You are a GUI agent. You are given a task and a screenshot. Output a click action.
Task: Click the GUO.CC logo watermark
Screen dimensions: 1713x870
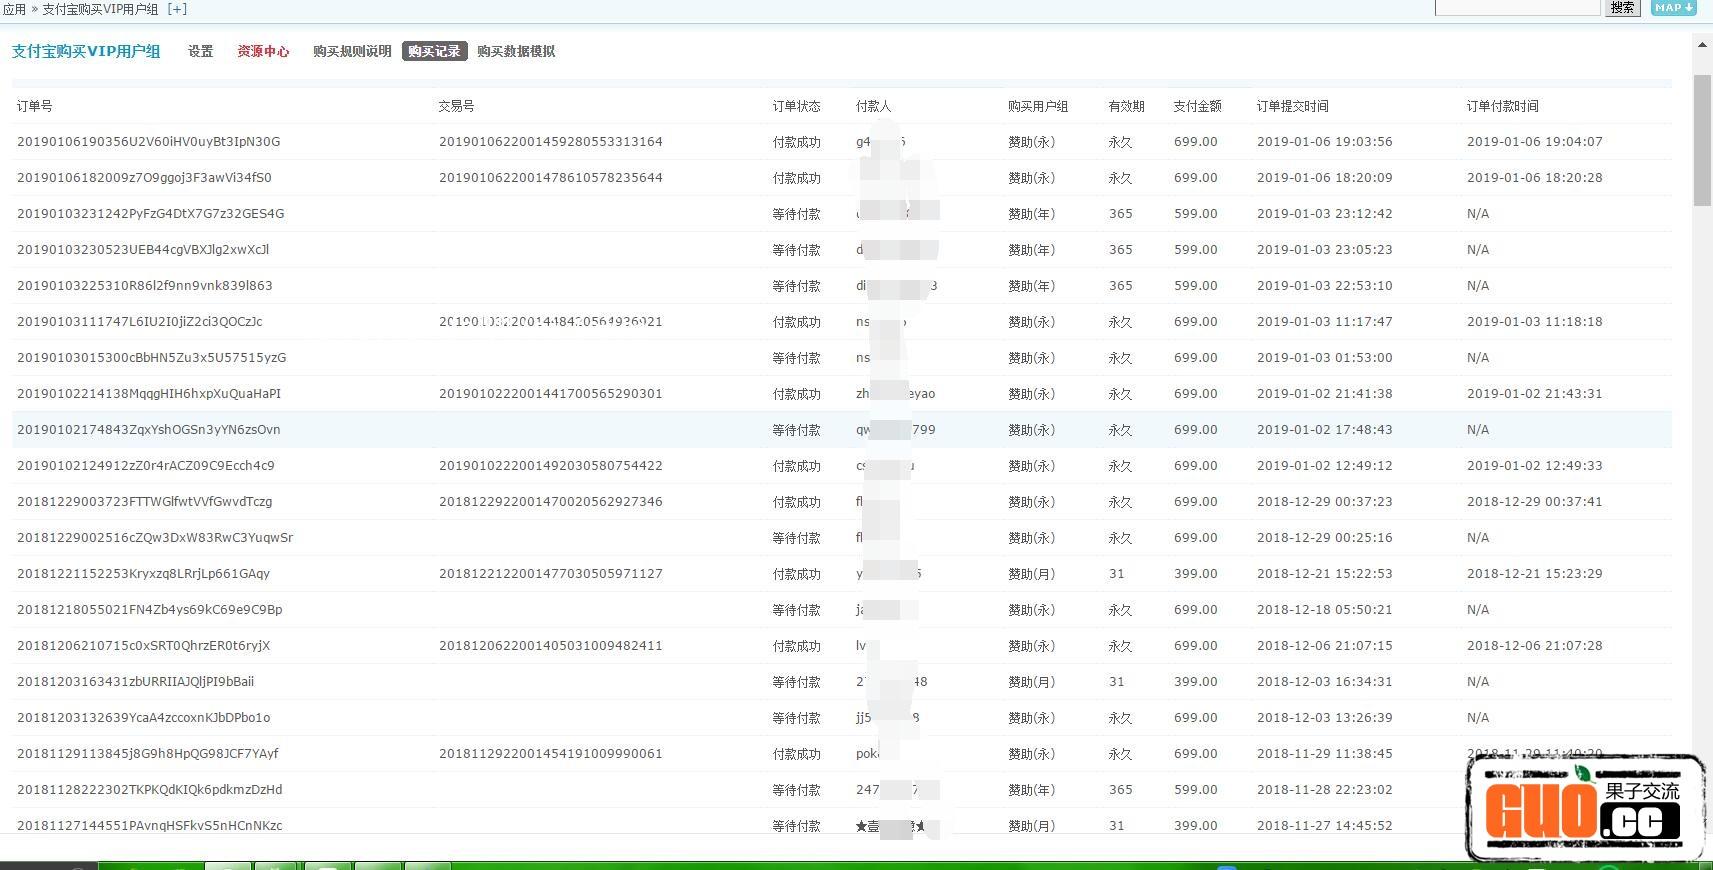1585,807
